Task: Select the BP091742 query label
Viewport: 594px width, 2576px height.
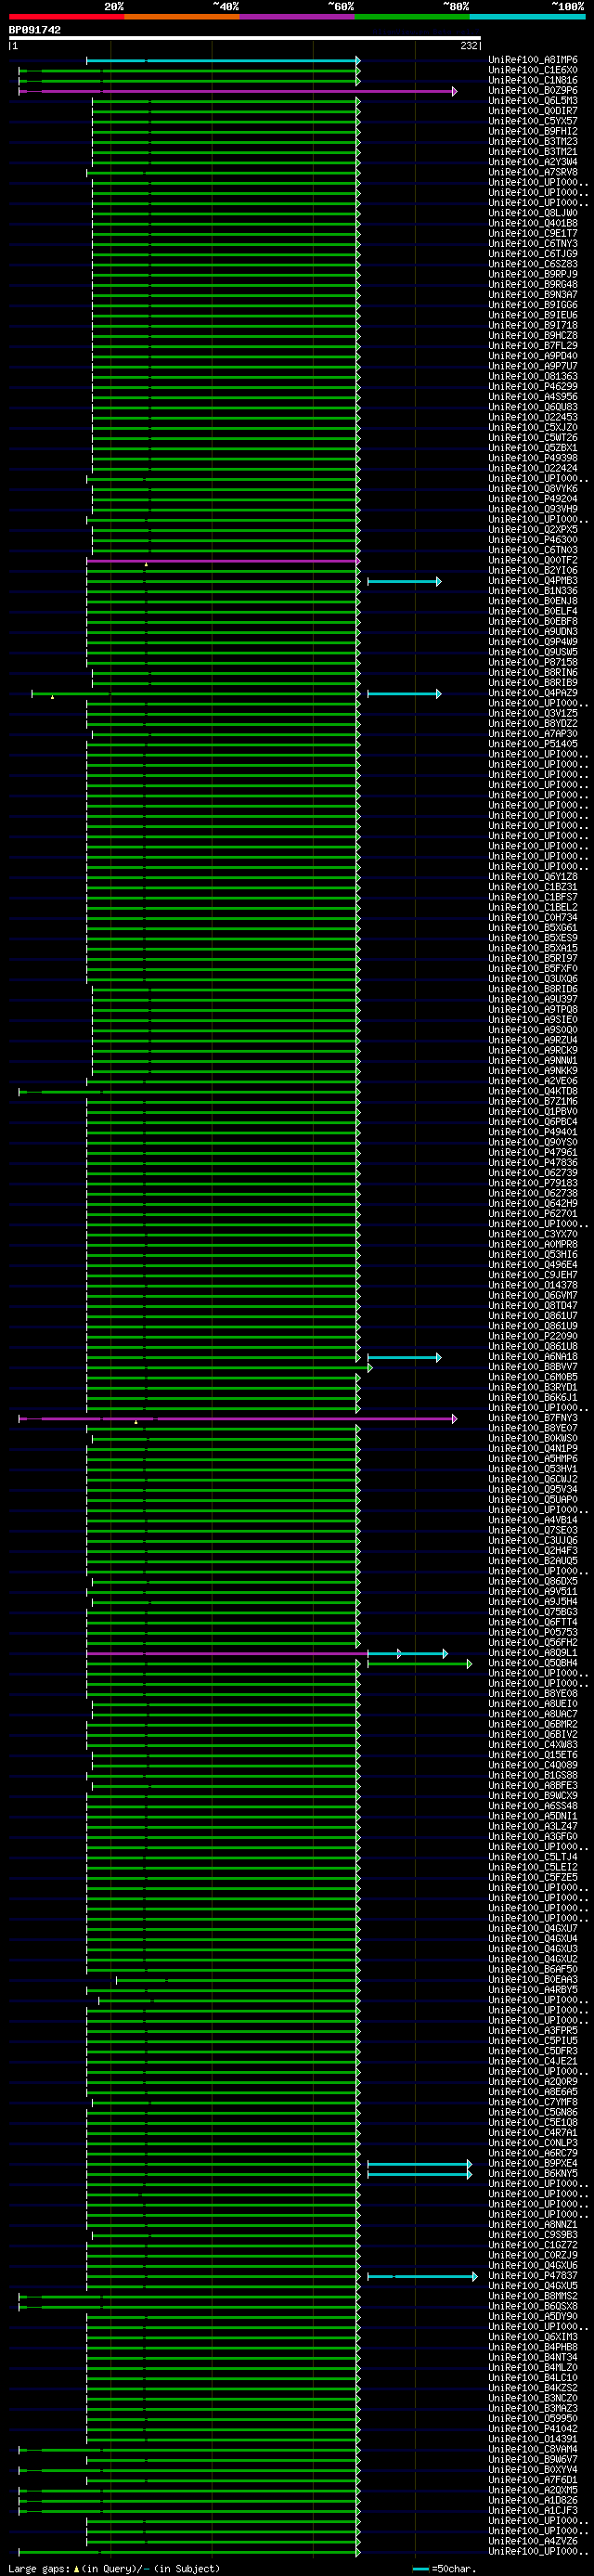Action: pyautogui.click(x=35, y=30)
